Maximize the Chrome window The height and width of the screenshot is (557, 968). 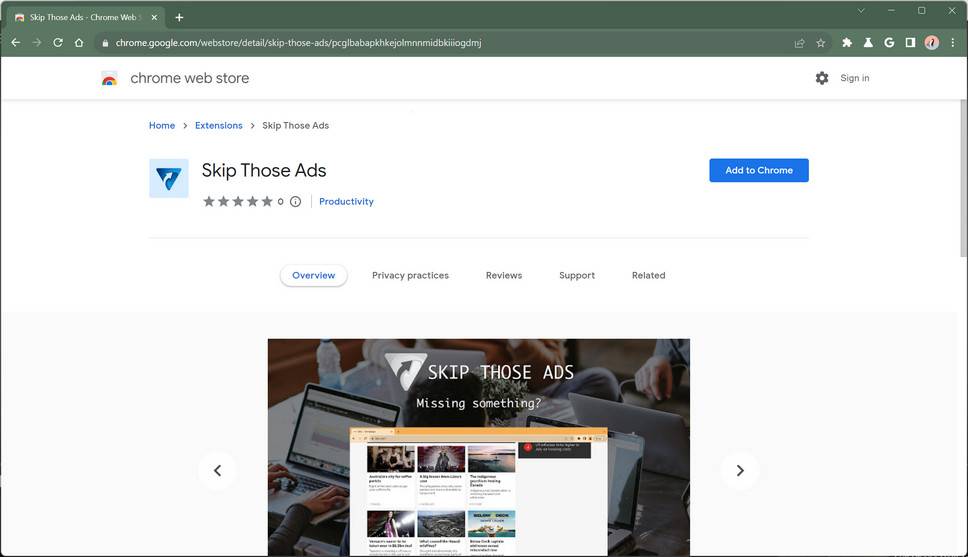921,10
